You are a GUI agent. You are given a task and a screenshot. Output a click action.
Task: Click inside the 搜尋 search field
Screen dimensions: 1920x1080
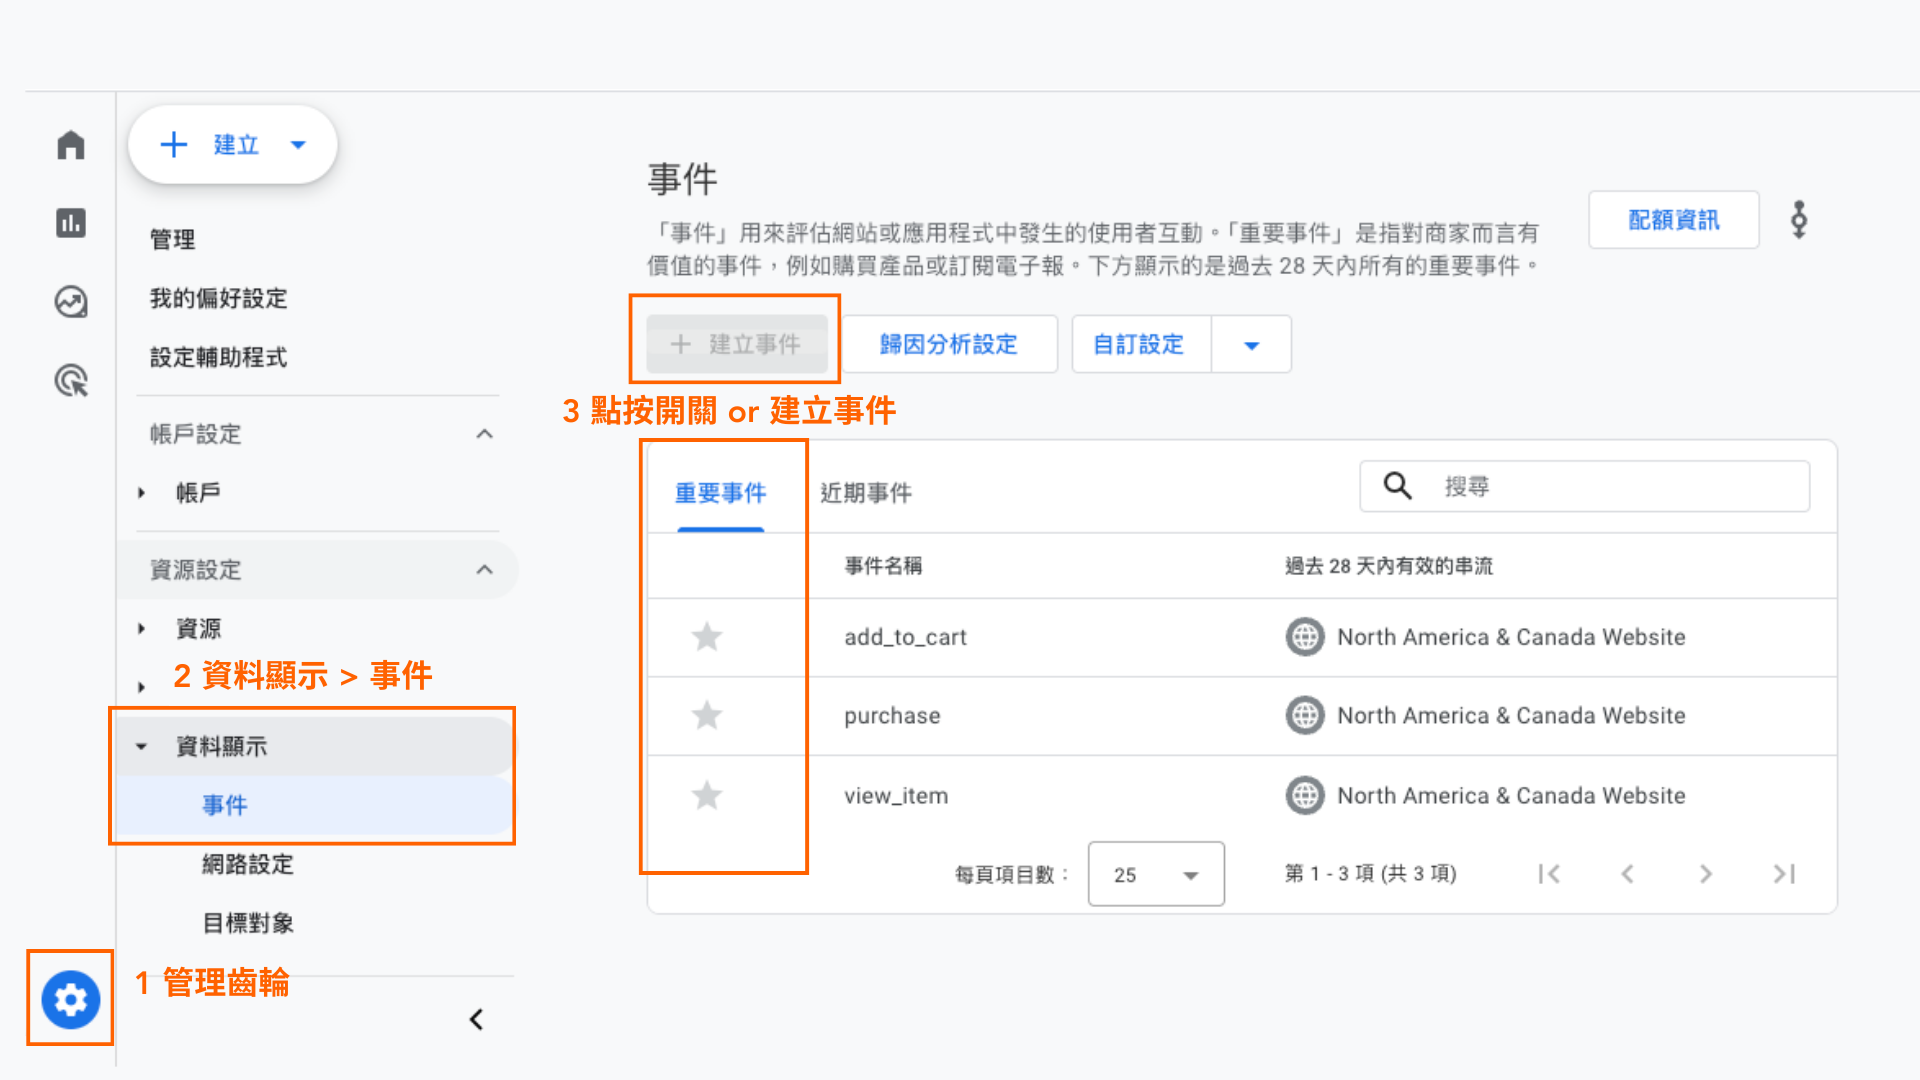pos(1550,486)
